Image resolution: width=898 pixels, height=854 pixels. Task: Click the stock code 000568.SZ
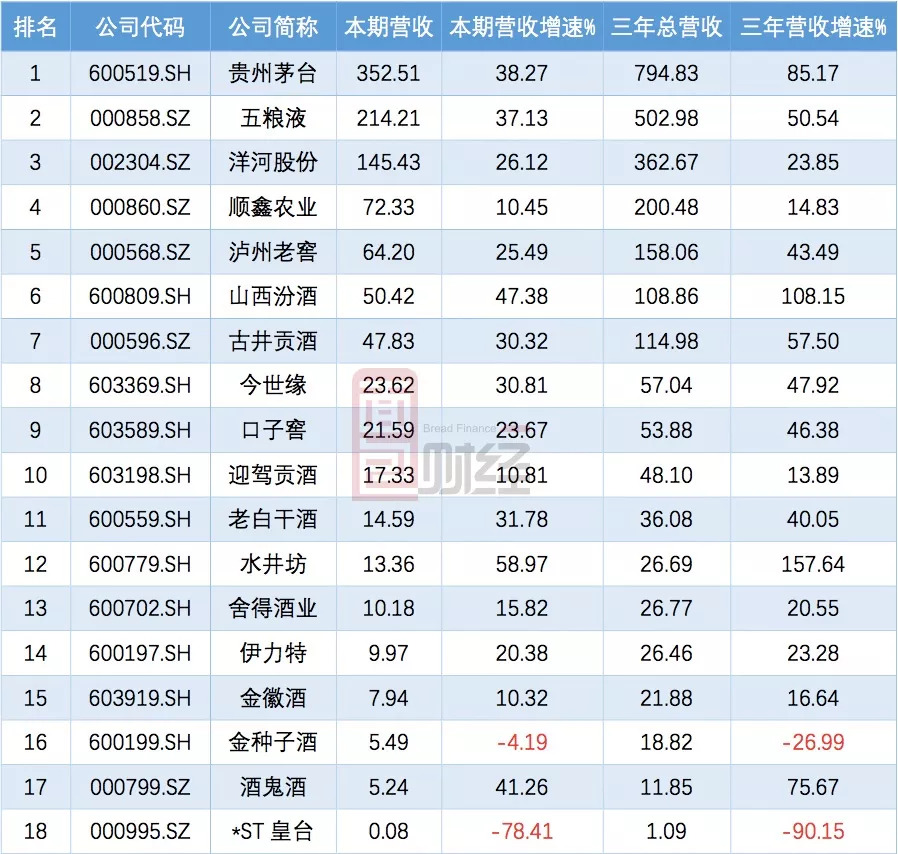tap(140, 252)
